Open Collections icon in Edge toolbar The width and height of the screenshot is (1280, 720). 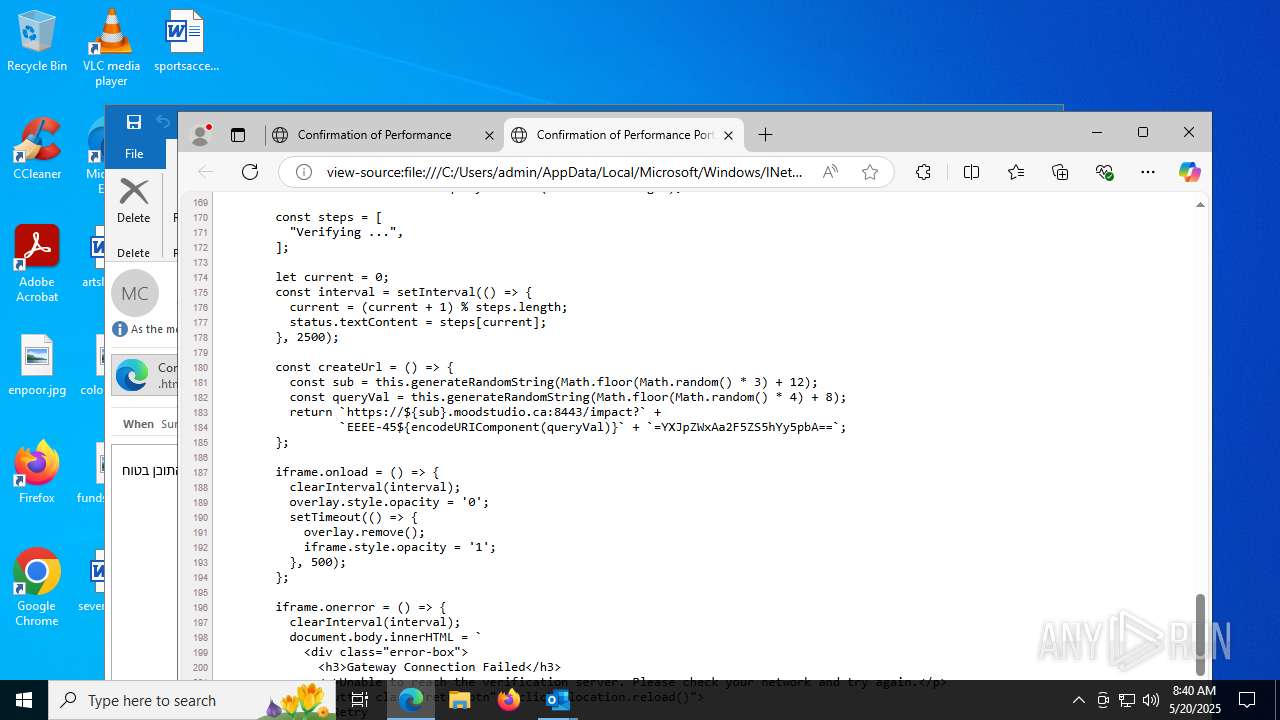1060,172
